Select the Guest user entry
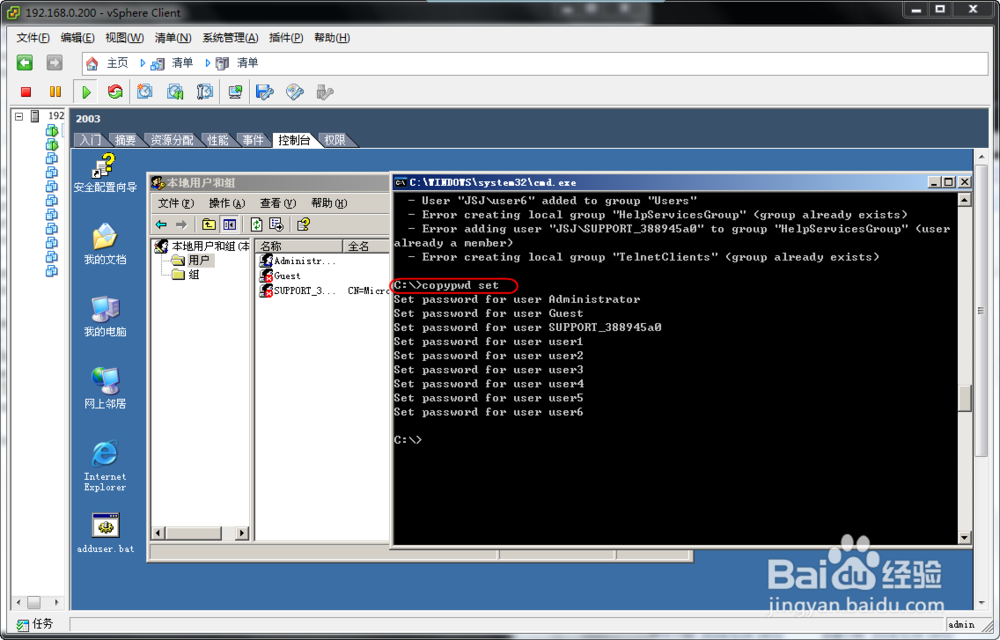Image resolution: width=1000 pixels, height=640 pixels. (280, 275)
